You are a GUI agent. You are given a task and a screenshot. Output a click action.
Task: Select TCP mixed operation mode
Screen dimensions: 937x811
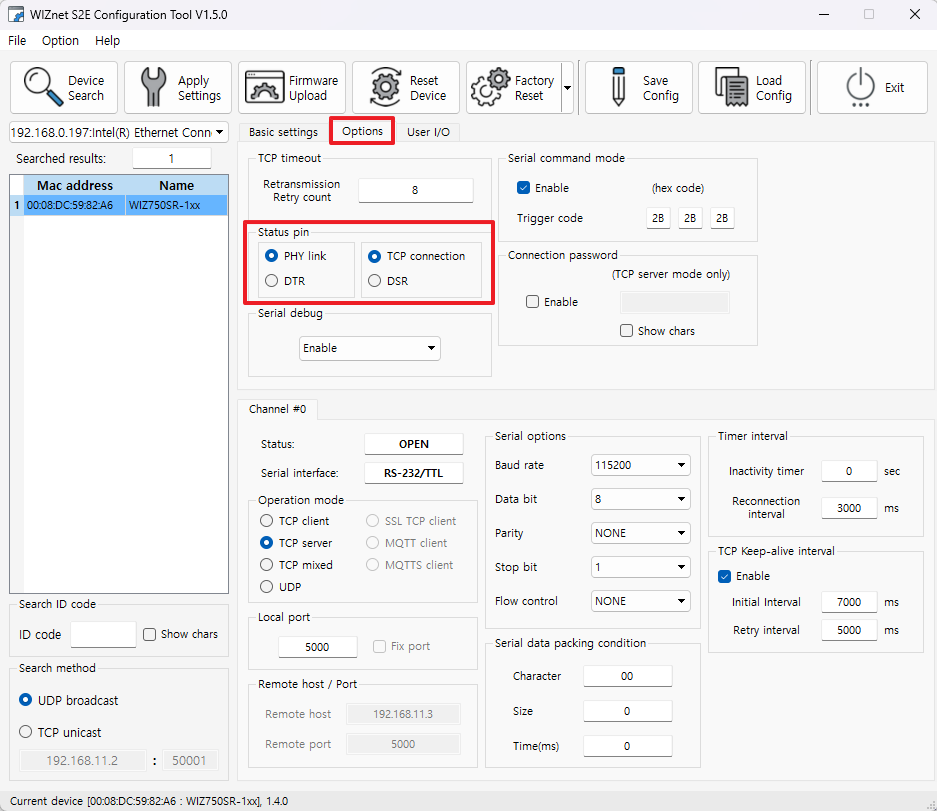pyautogui.click(x=296, y=565)
